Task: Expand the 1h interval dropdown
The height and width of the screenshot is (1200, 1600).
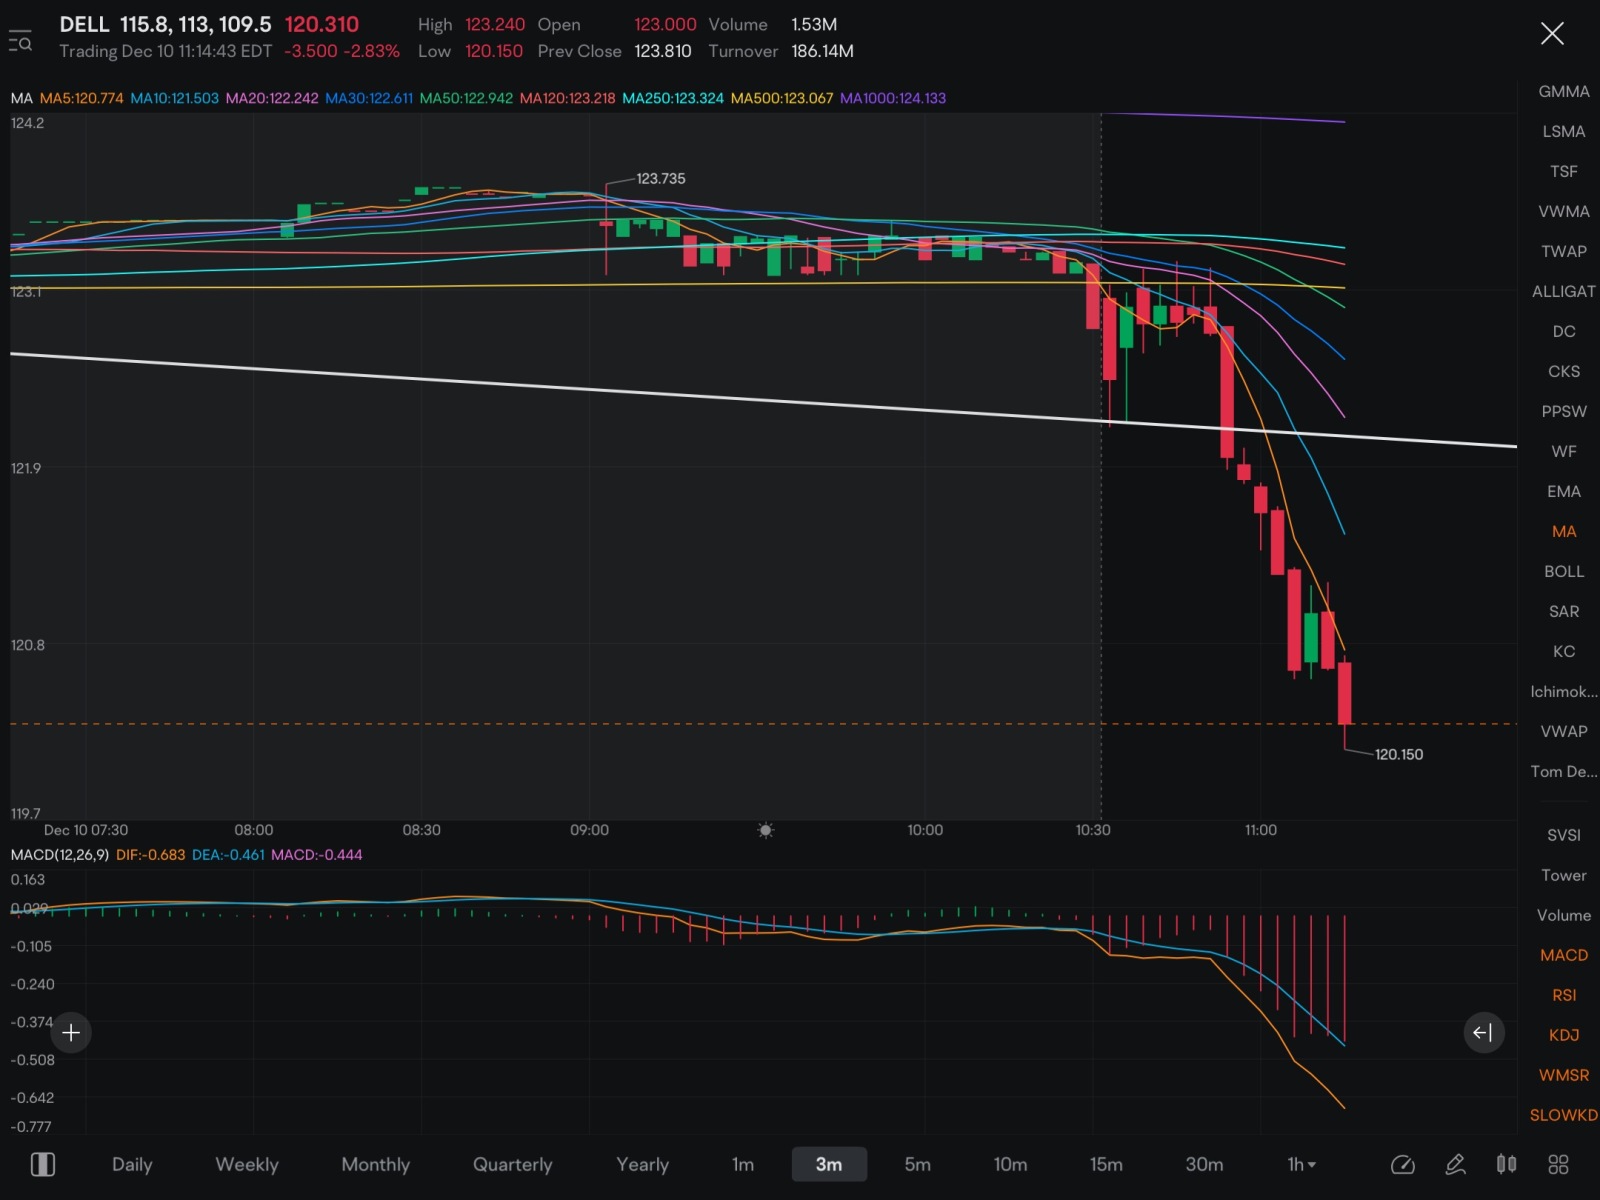Action: 1301,1164
